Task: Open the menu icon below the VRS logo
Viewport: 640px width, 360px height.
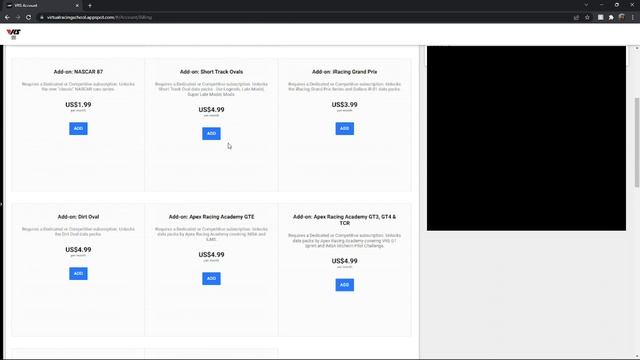Action: 13,38
